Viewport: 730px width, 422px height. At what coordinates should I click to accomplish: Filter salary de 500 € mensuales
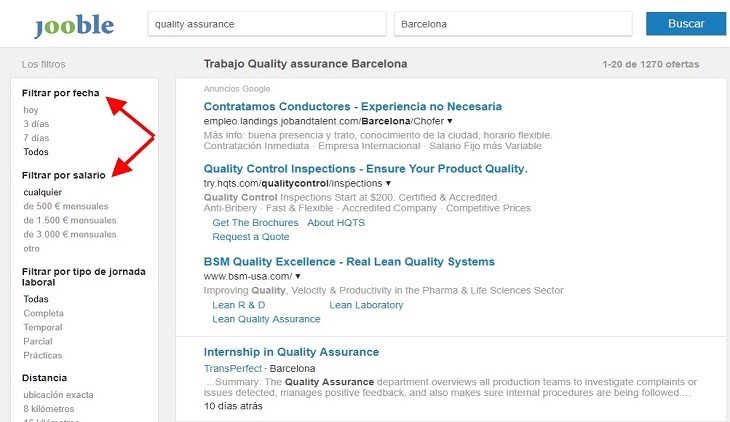pyautogui.click(x=66, y=206)
